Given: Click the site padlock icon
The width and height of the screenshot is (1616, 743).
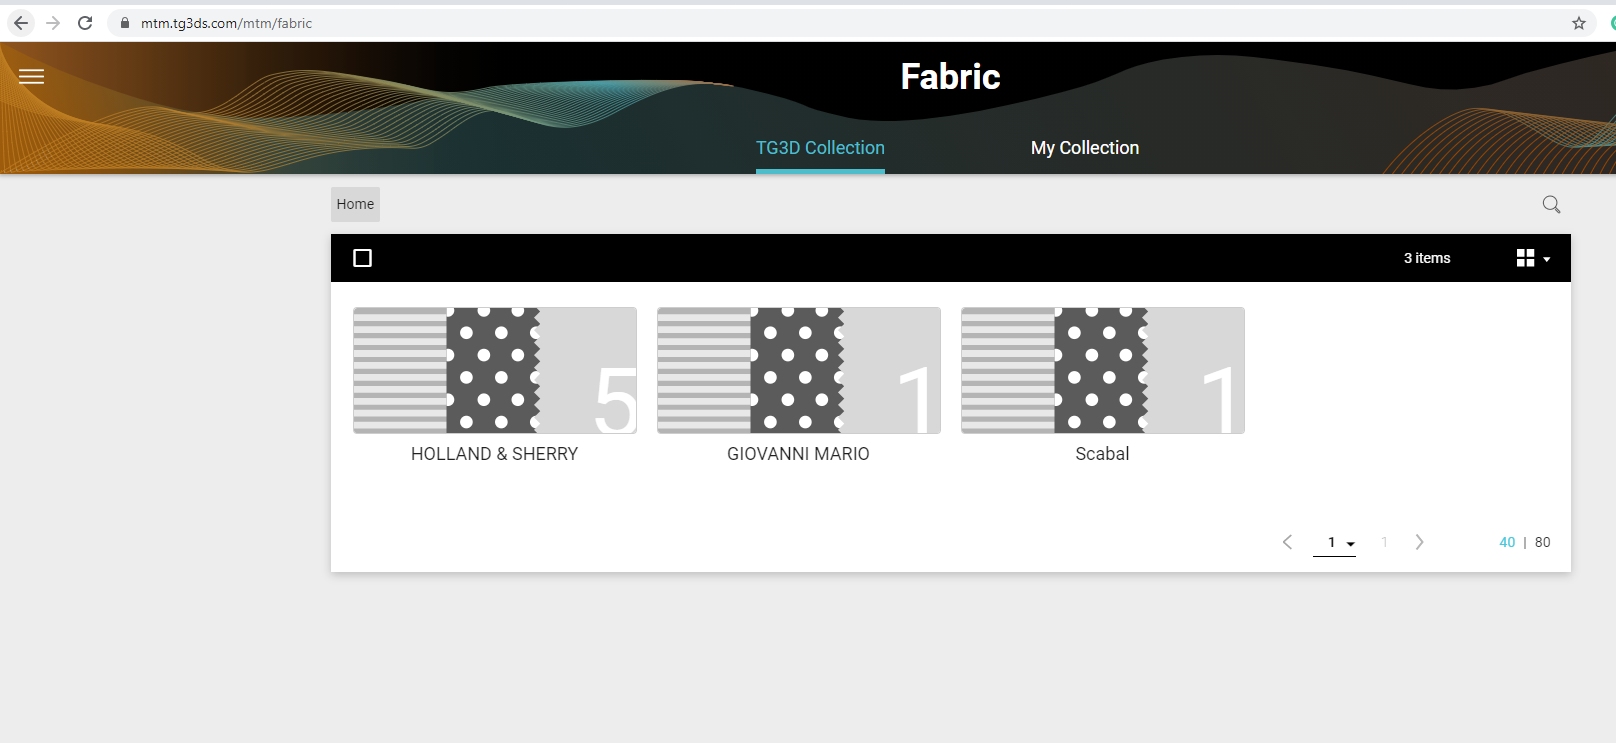Looking at the screenshot, I should (125, 23).
